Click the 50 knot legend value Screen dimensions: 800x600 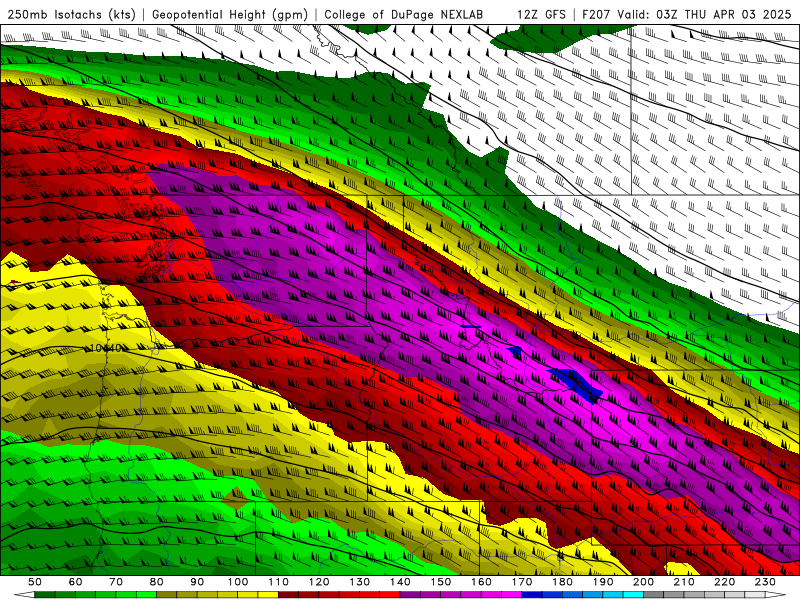(x=35, y=582)
